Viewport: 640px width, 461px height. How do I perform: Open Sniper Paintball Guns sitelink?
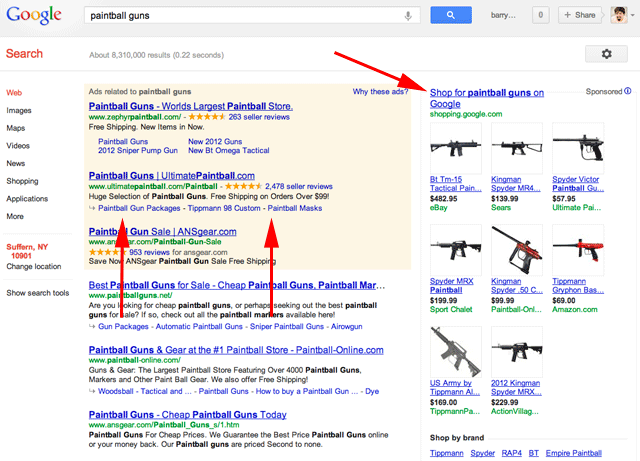(x=287, y=326)
